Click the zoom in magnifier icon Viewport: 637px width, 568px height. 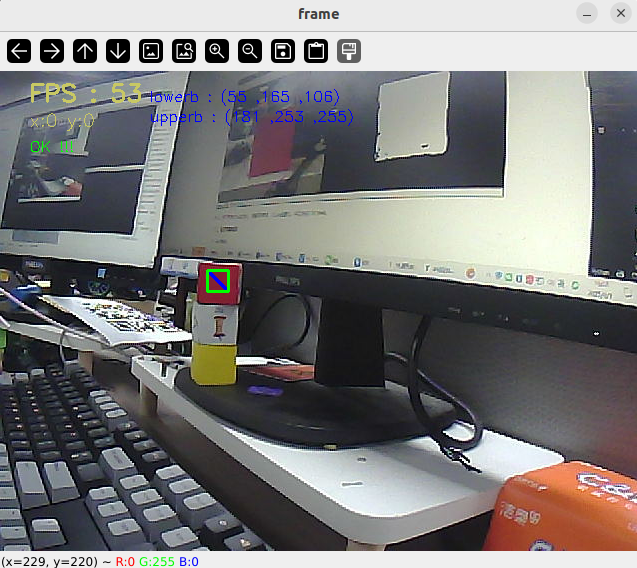pos(217,51)
